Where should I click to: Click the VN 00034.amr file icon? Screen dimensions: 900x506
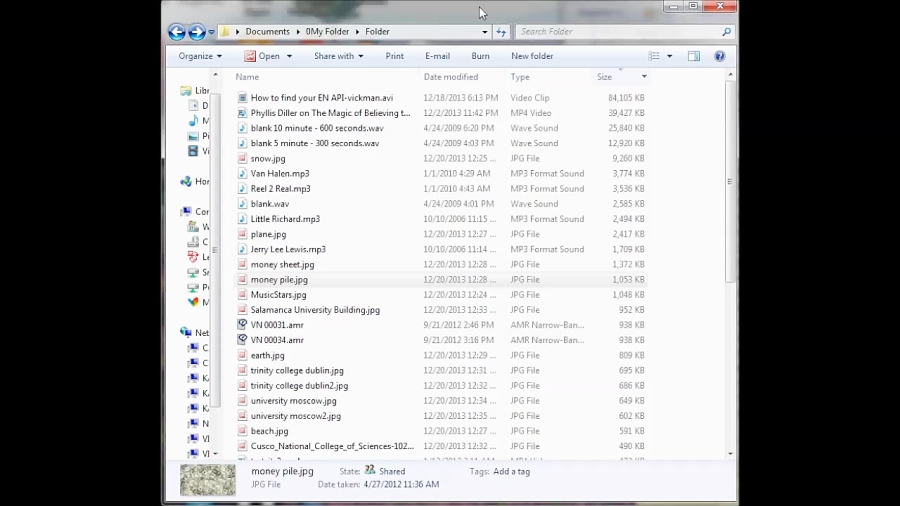pyautogui.click(x=242, y=340)
